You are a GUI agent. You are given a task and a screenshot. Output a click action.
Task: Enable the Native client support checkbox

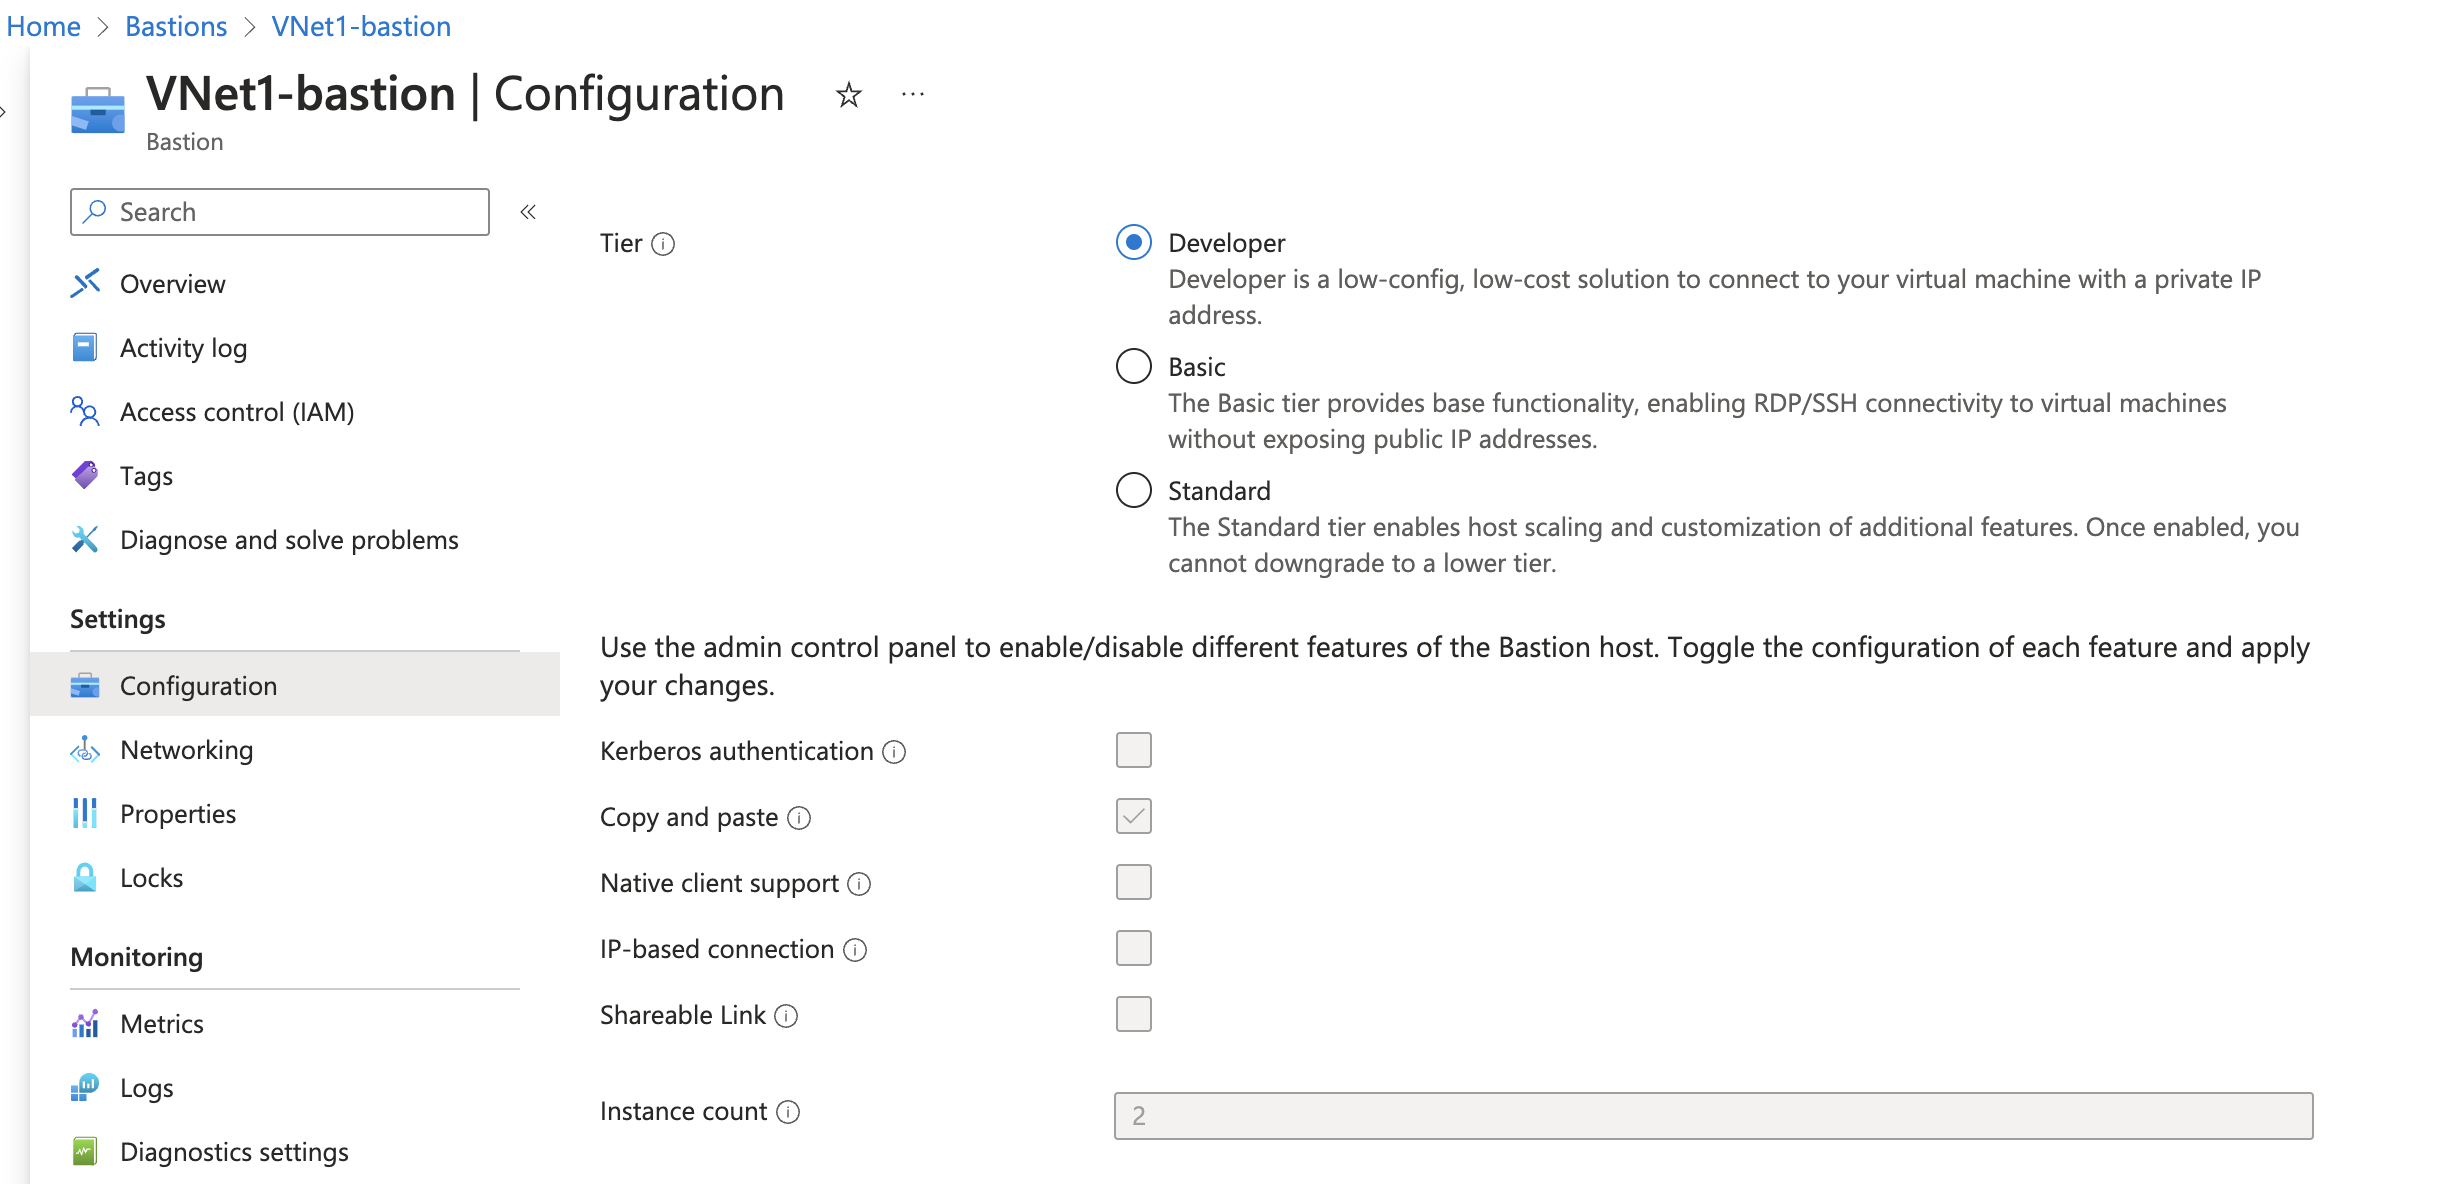click(1134, 882)
